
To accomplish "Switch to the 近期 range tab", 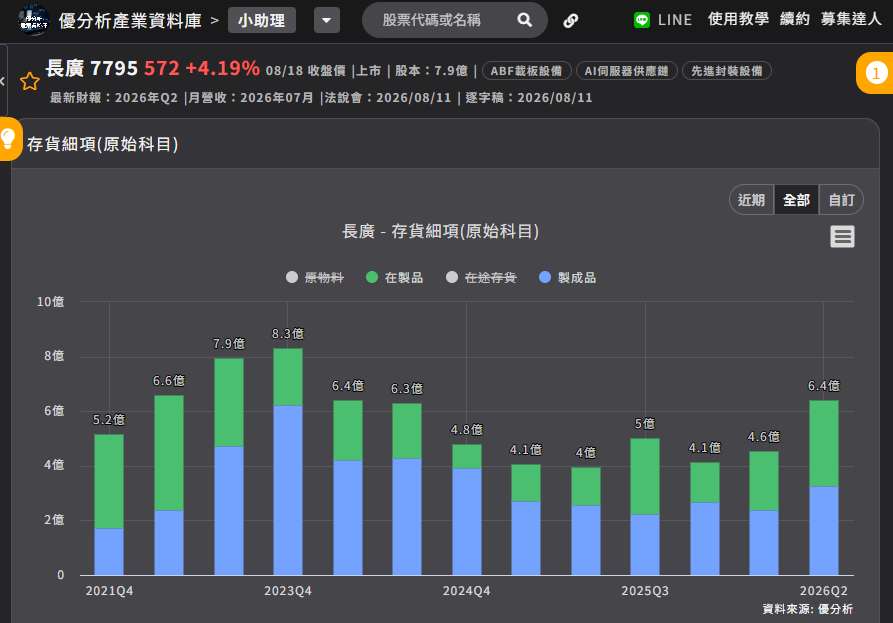I will coord(752,200).
